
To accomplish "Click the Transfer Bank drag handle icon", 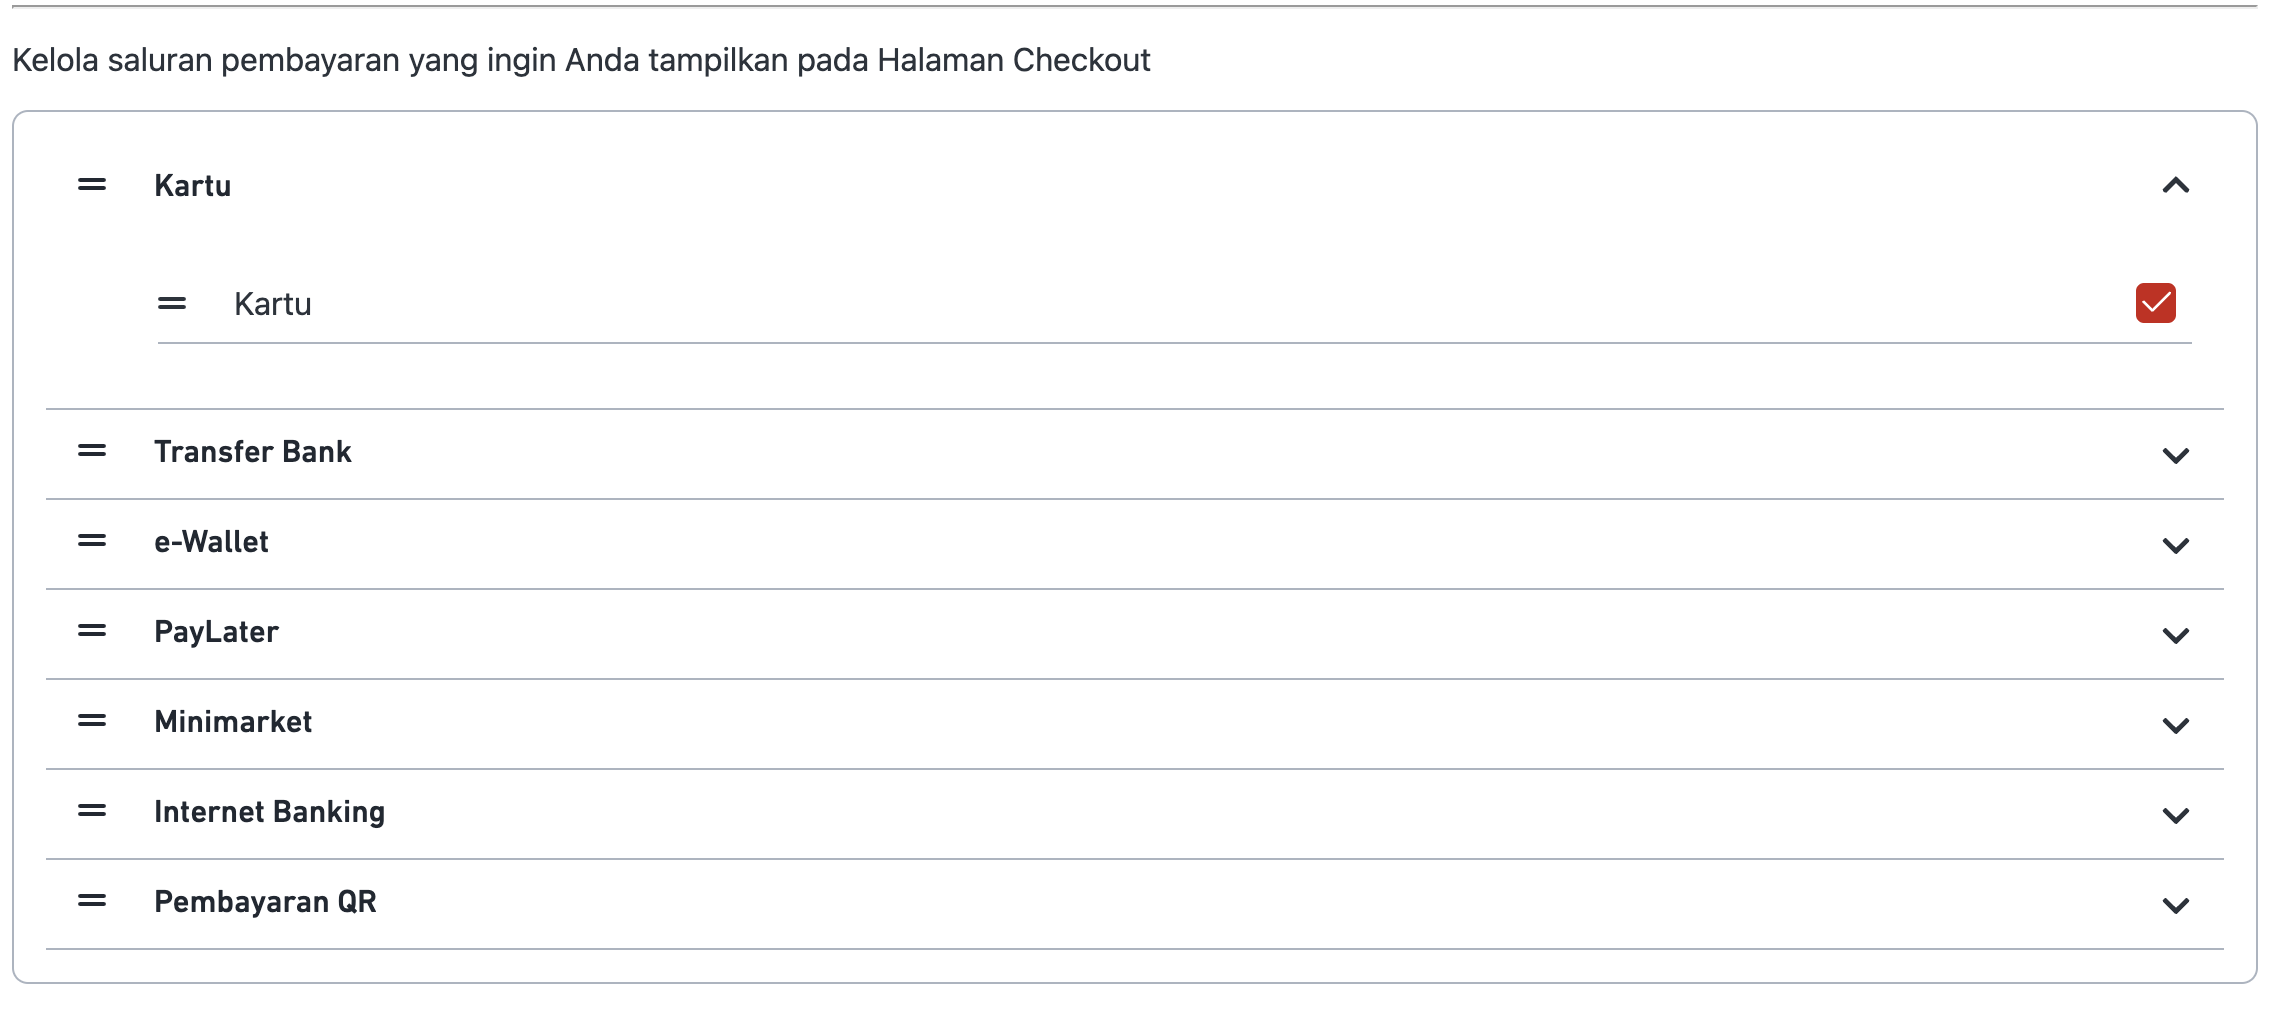I will click(x=92, y=452).
